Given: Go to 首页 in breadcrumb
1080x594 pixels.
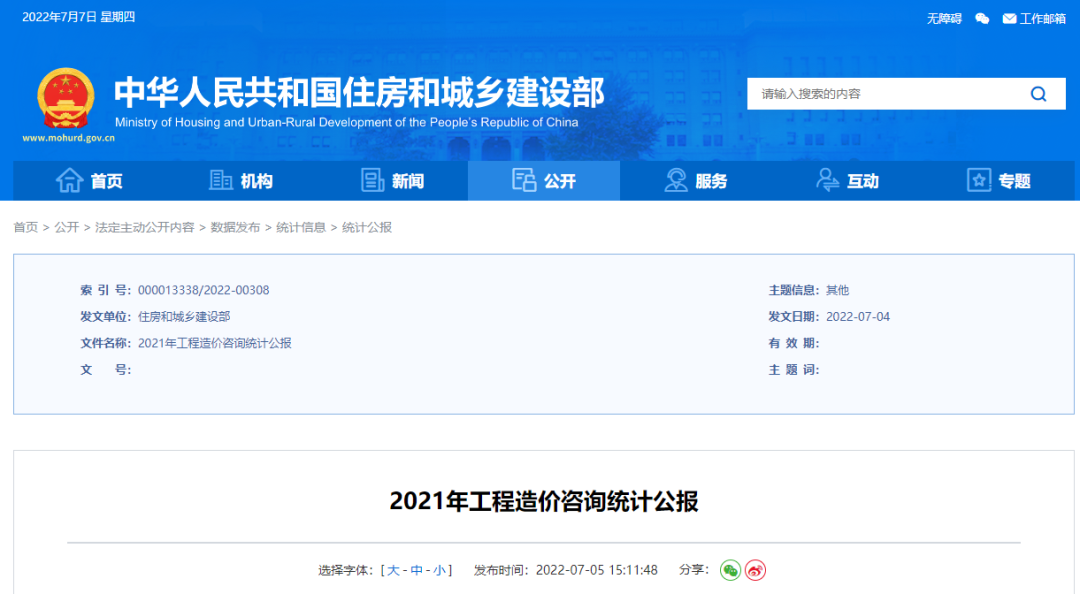Looking at the screenshot, I should [x=25, y=227].
